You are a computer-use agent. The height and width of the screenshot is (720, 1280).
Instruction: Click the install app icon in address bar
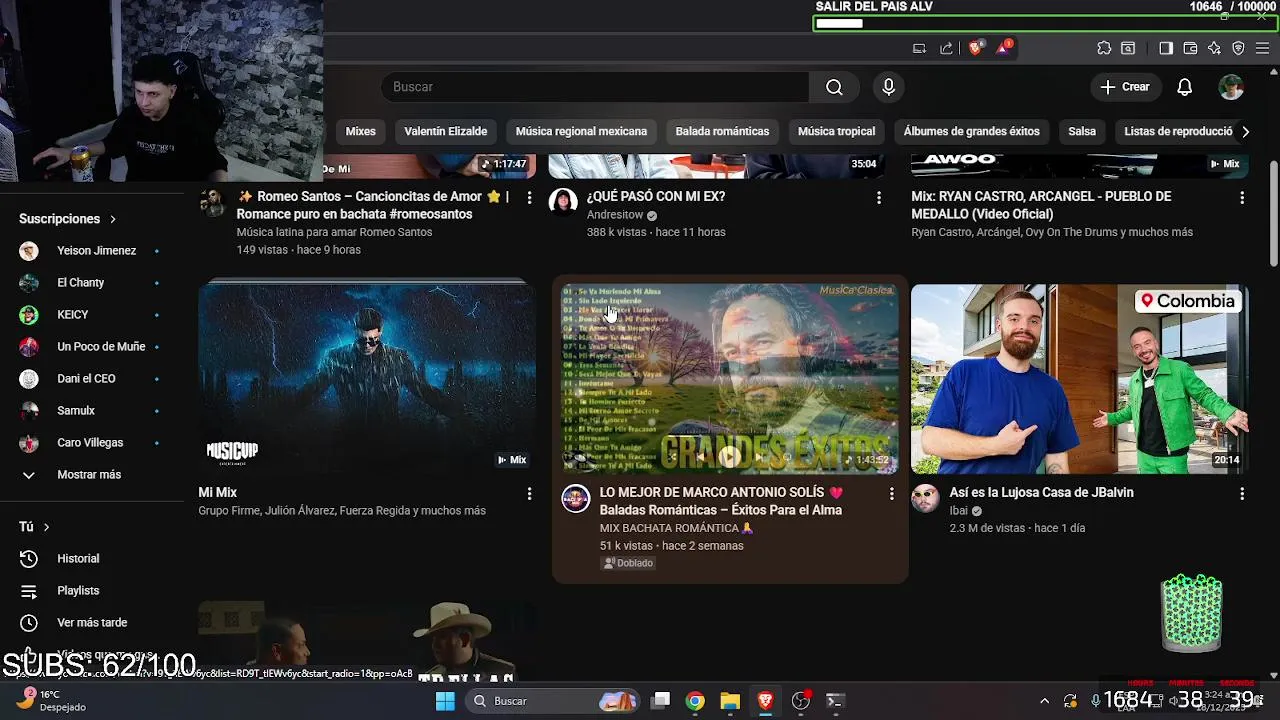click(919, 48)
